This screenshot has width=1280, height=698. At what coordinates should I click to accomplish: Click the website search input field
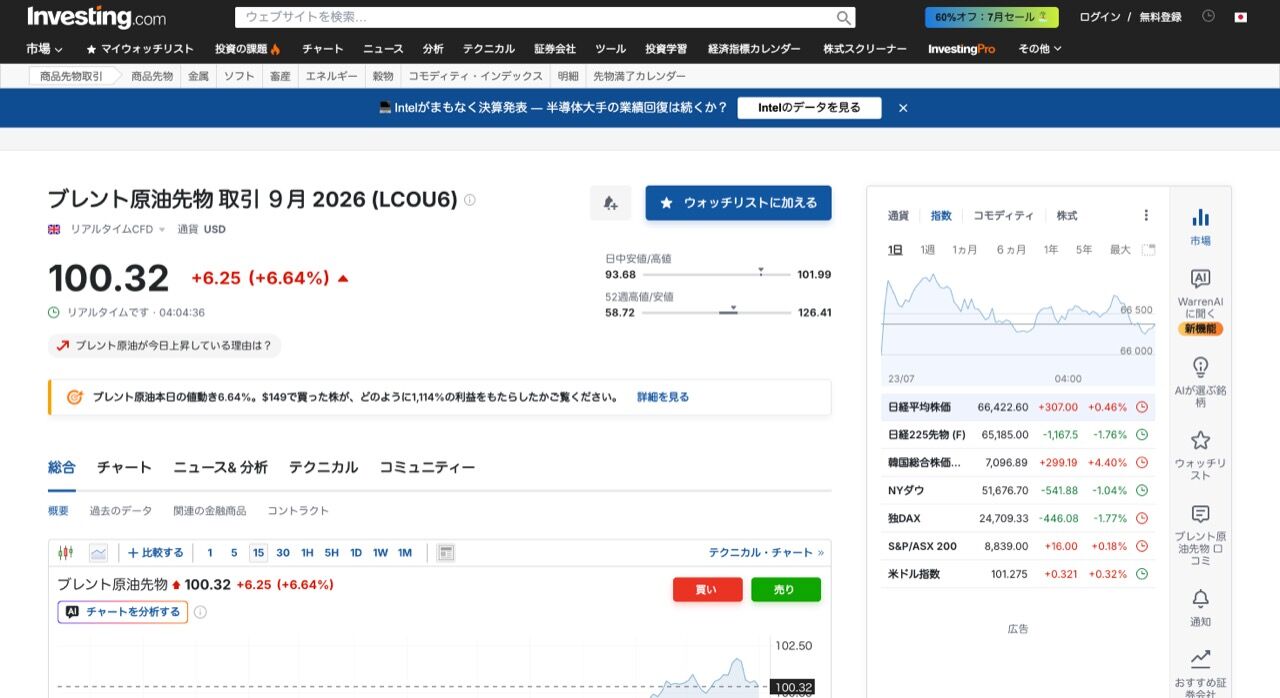click(x=535, y=17)
